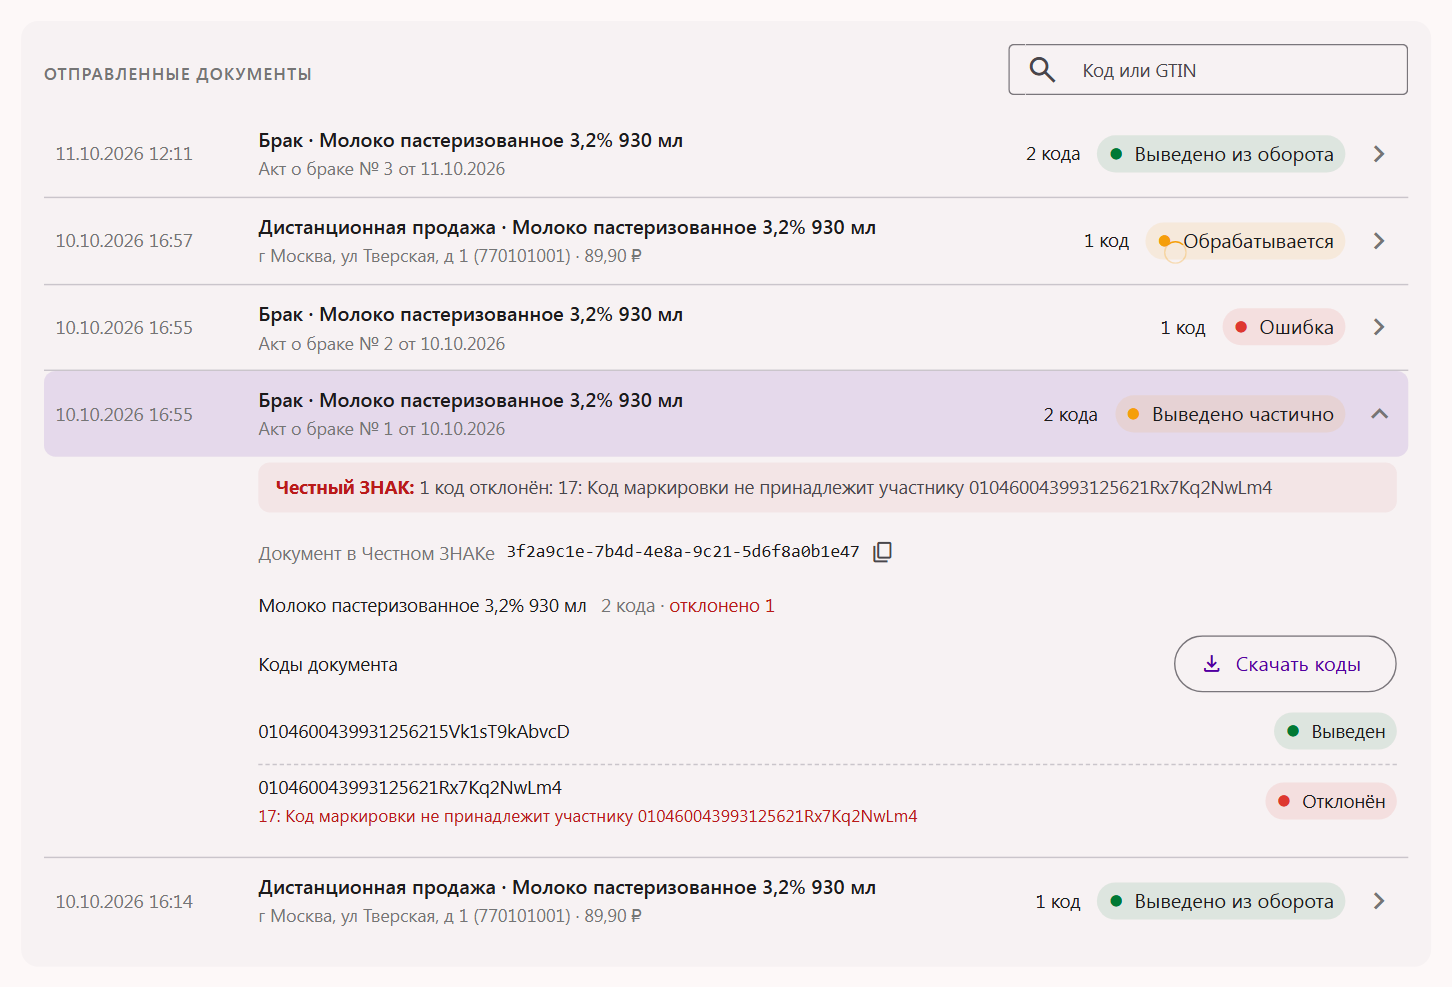Image resolution: width=1452 pixels, height=987 pixels.
Task: Click the timestamp '11.10.2026 12:11'
Action: 124,154
